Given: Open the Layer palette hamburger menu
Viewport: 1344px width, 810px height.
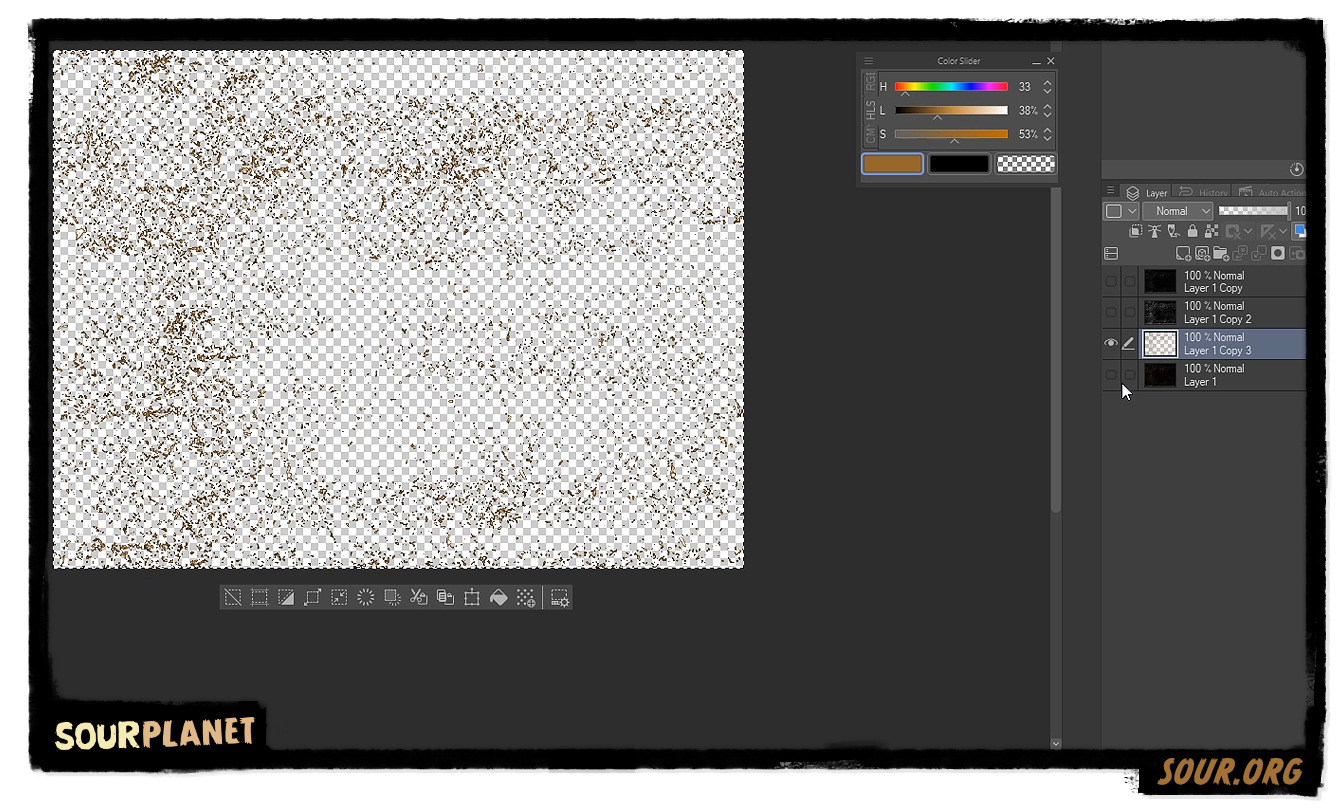Looking at the screenshot, I should click(1110, 190).
